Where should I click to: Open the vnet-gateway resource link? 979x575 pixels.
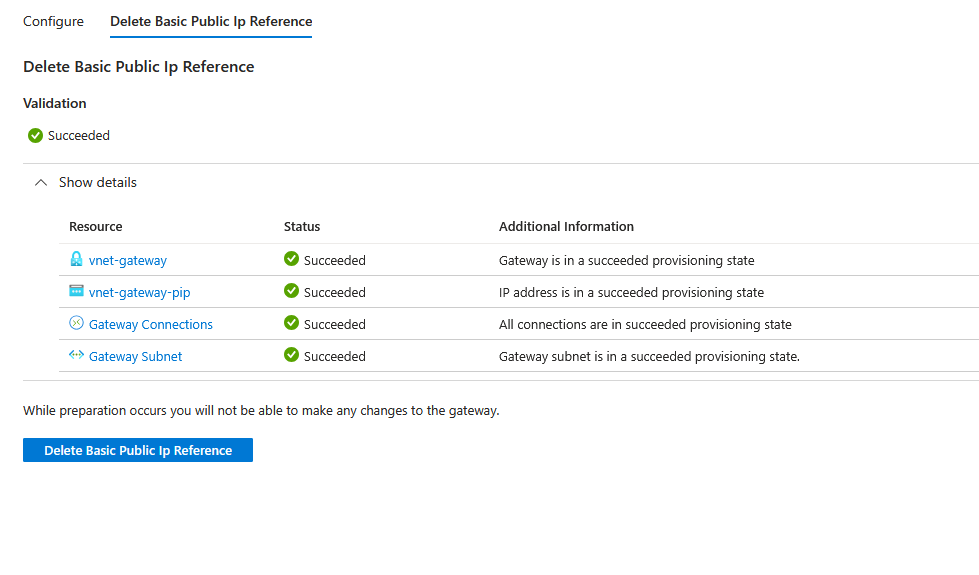128,261
